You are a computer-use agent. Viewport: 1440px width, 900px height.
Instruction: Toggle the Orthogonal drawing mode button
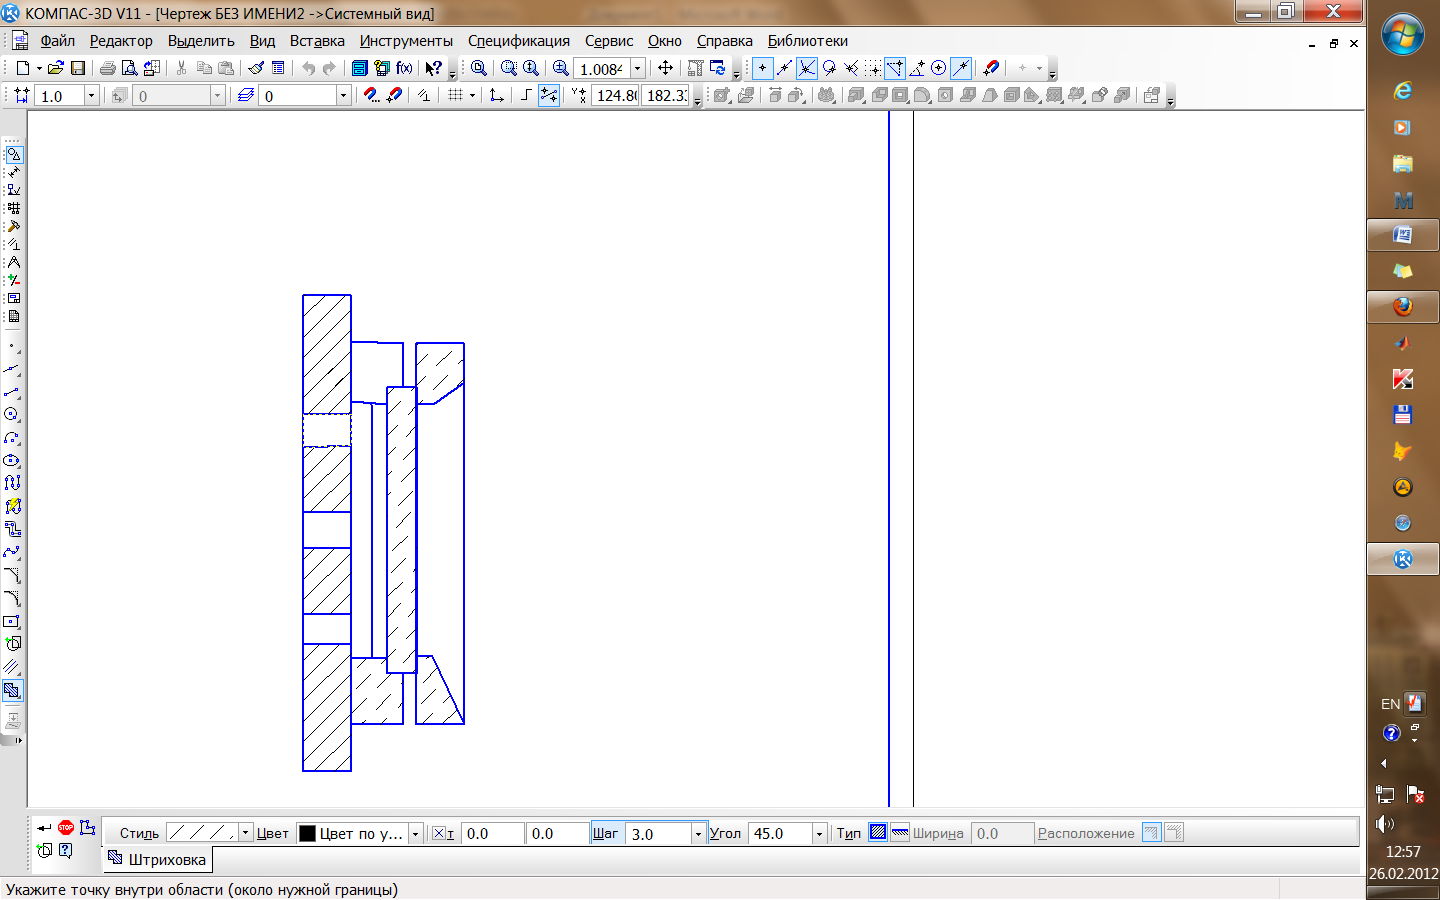pyautogui.click(x=525, y=95)
